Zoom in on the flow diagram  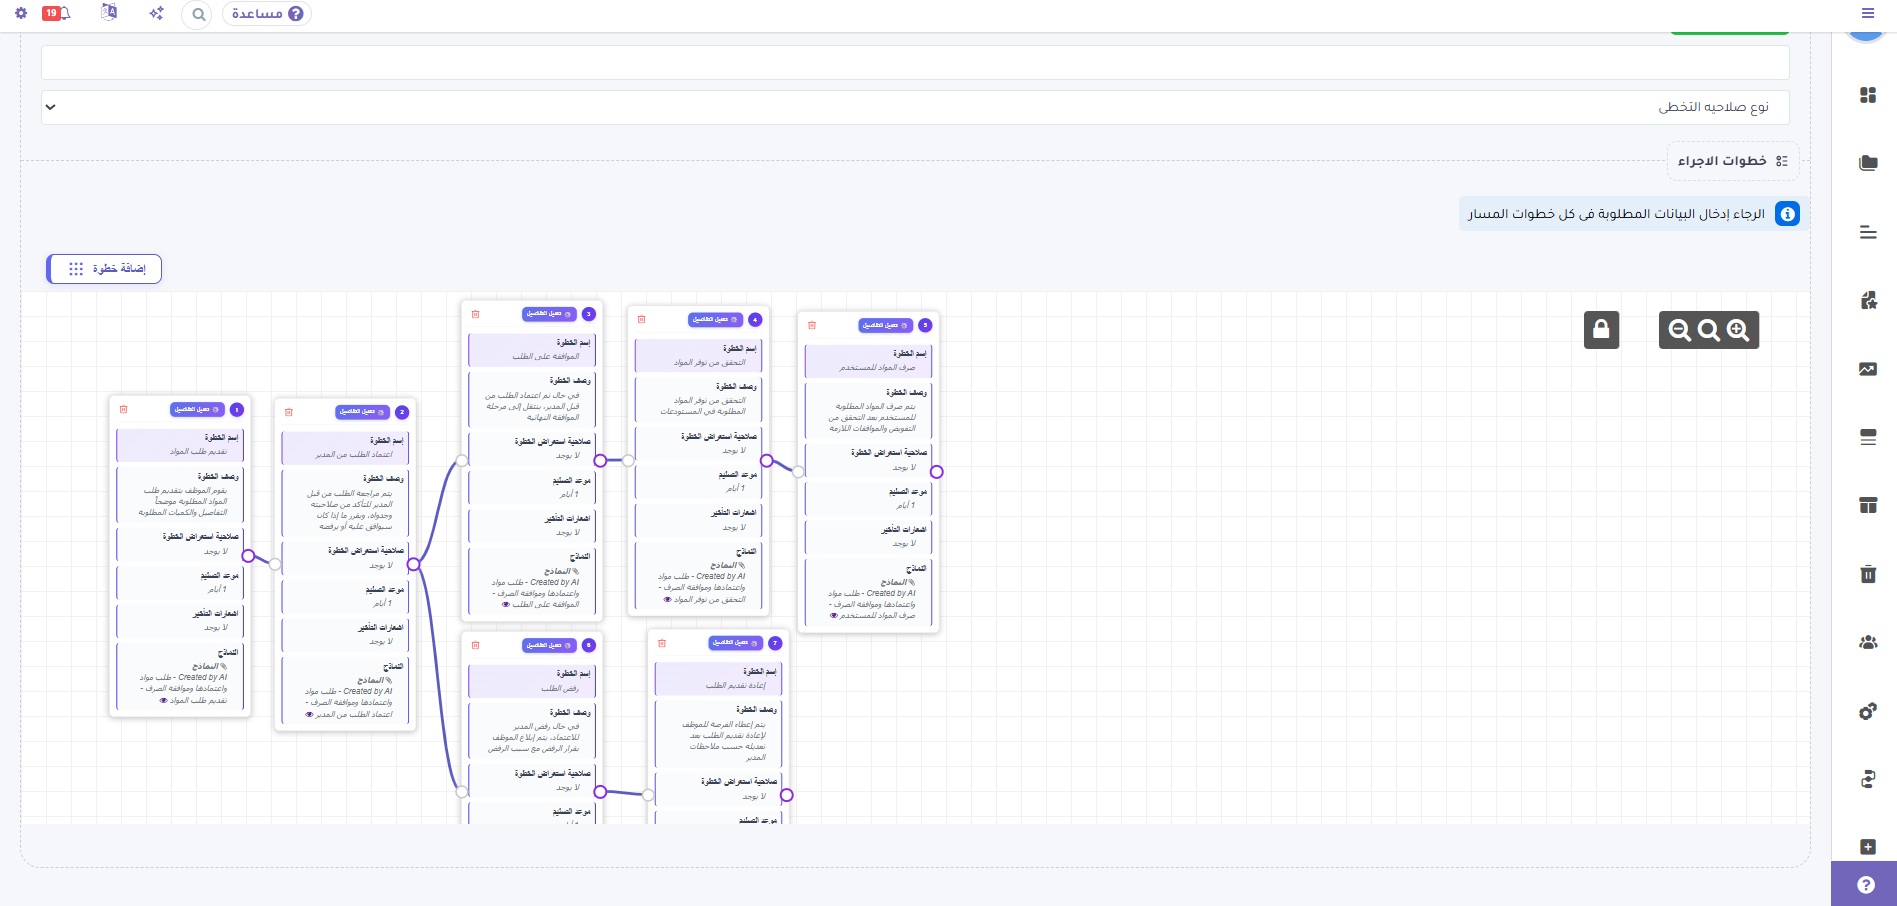(x=1738, y=330)
